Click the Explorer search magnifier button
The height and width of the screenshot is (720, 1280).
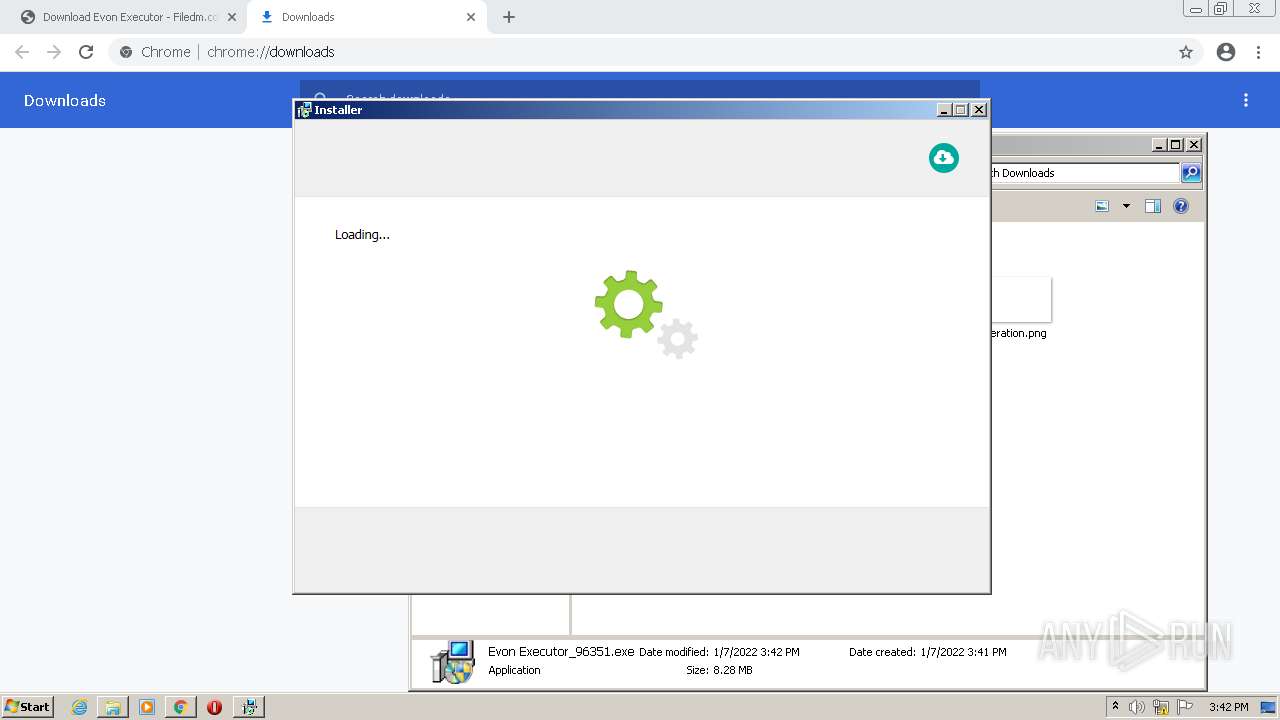tap(1191, 173)
